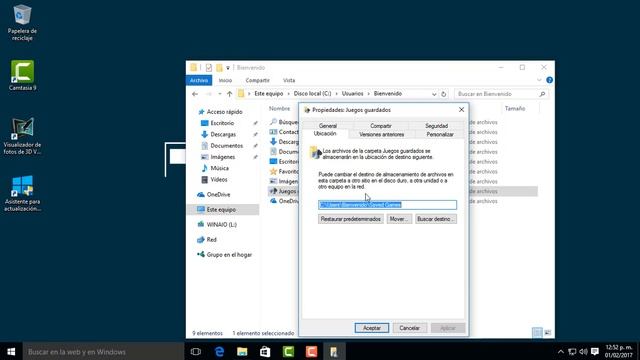
Task: Open the Archivo menu
Action: point(199,80)
